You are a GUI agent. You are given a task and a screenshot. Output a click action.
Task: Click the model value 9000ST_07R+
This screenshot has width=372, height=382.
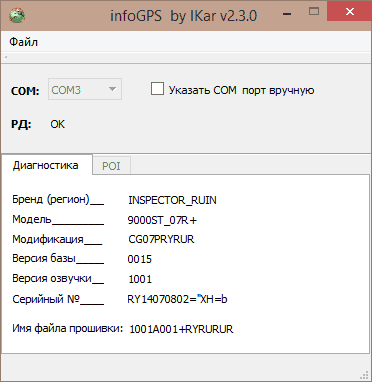(162, 220)
